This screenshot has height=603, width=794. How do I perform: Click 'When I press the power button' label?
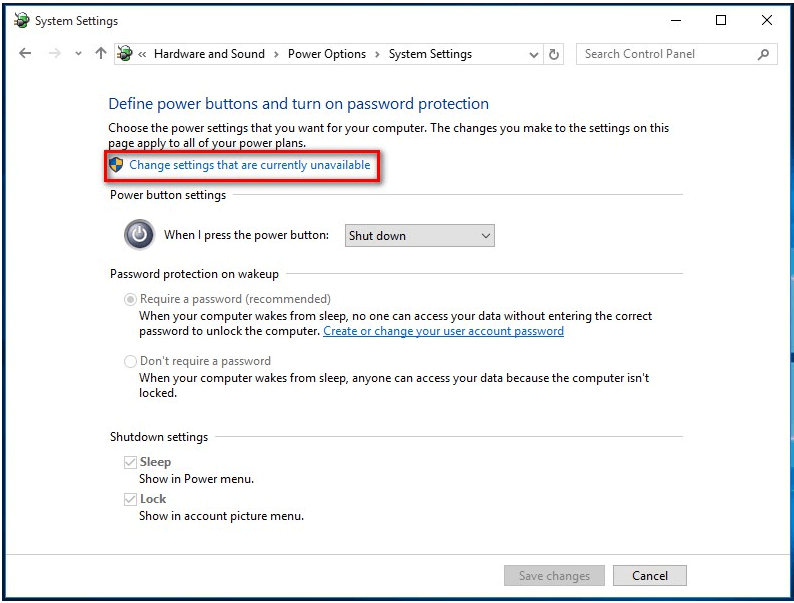coord(247,235)
